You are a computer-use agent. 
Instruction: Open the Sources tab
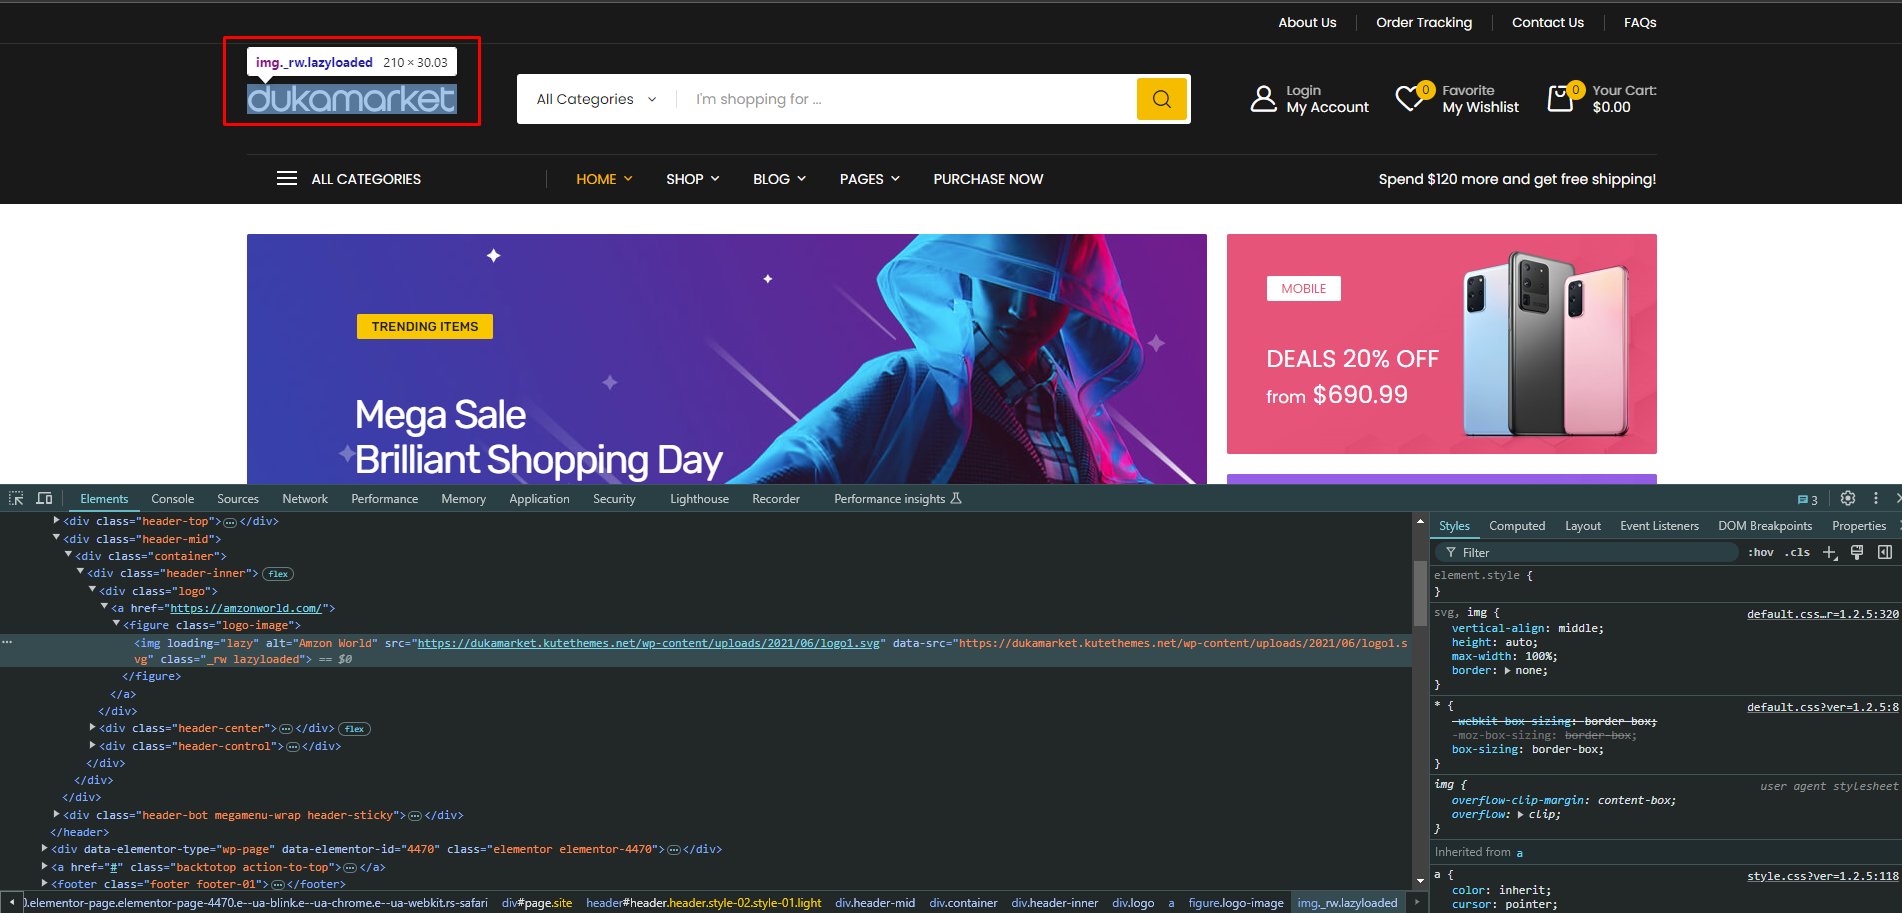(238, 499)
